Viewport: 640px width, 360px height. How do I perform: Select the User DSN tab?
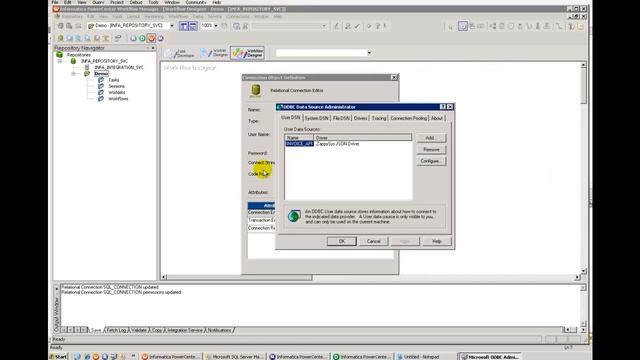(291, 117)
